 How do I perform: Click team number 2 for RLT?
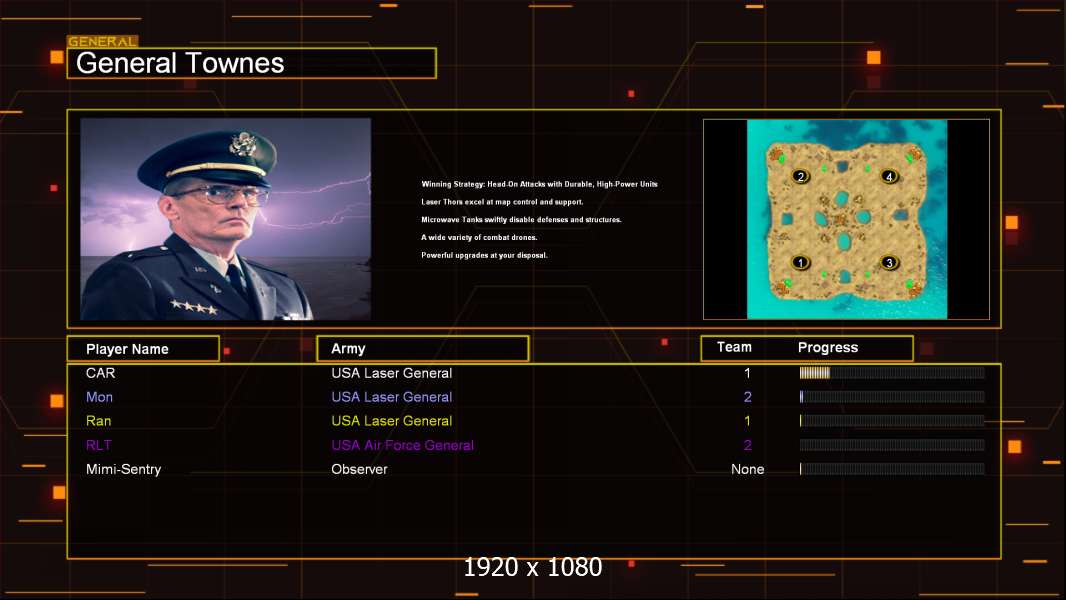[747, 445]
